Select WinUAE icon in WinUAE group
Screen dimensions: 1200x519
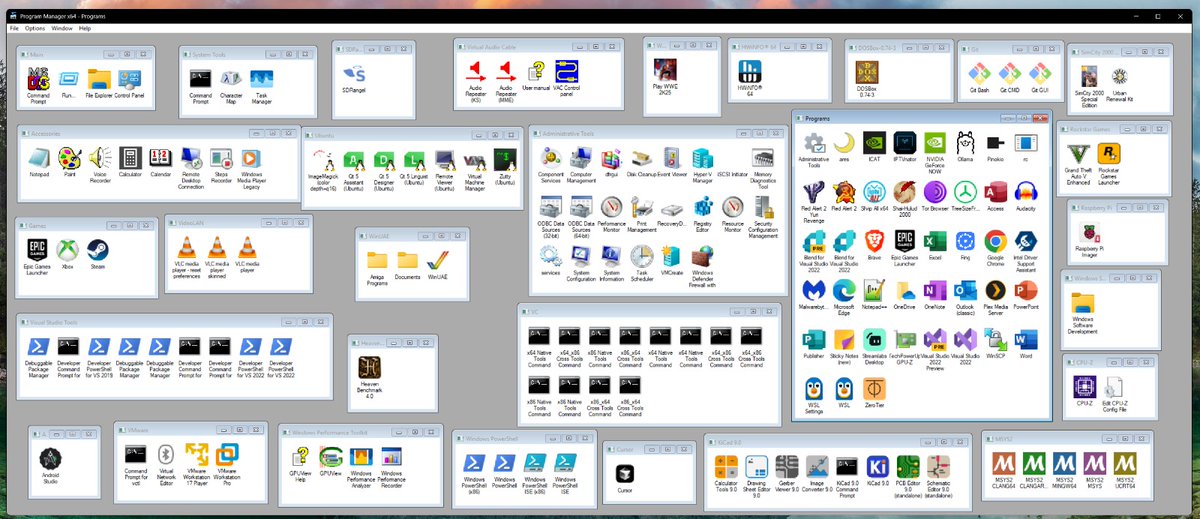[438, 260]
